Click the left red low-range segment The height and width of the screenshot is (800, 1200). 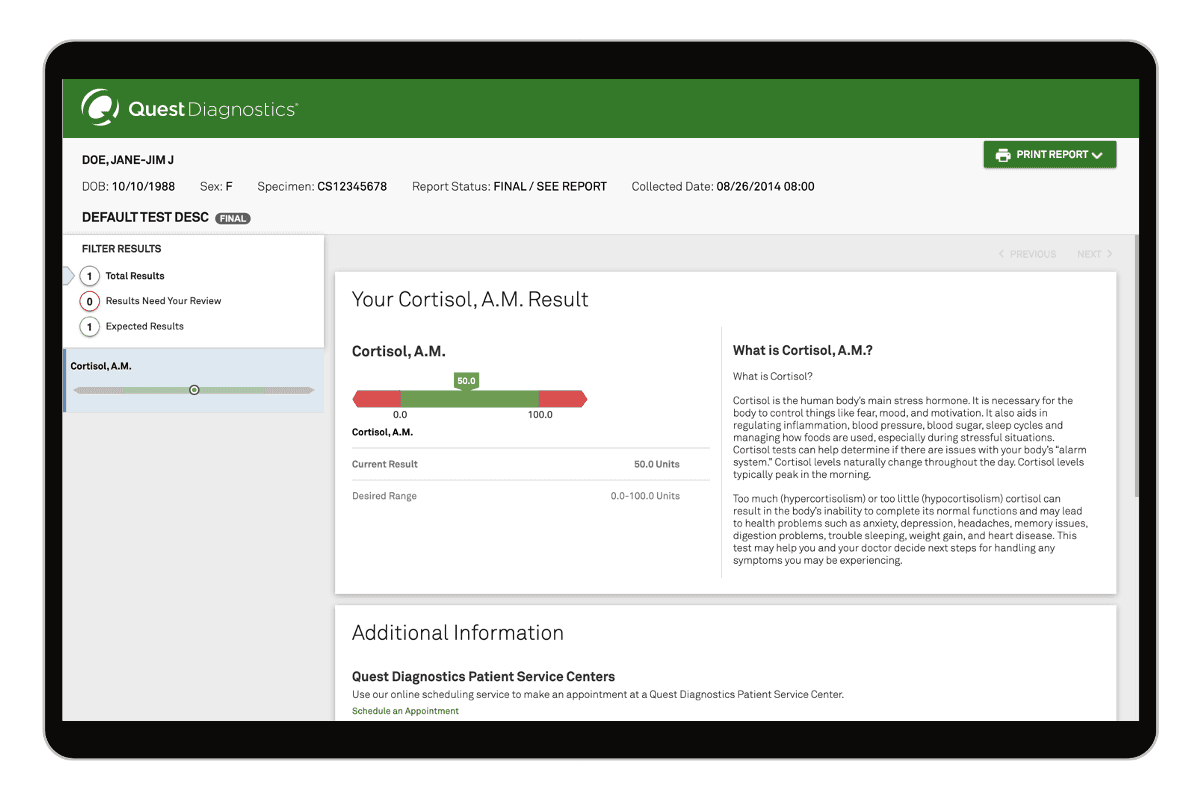[378, 399]
